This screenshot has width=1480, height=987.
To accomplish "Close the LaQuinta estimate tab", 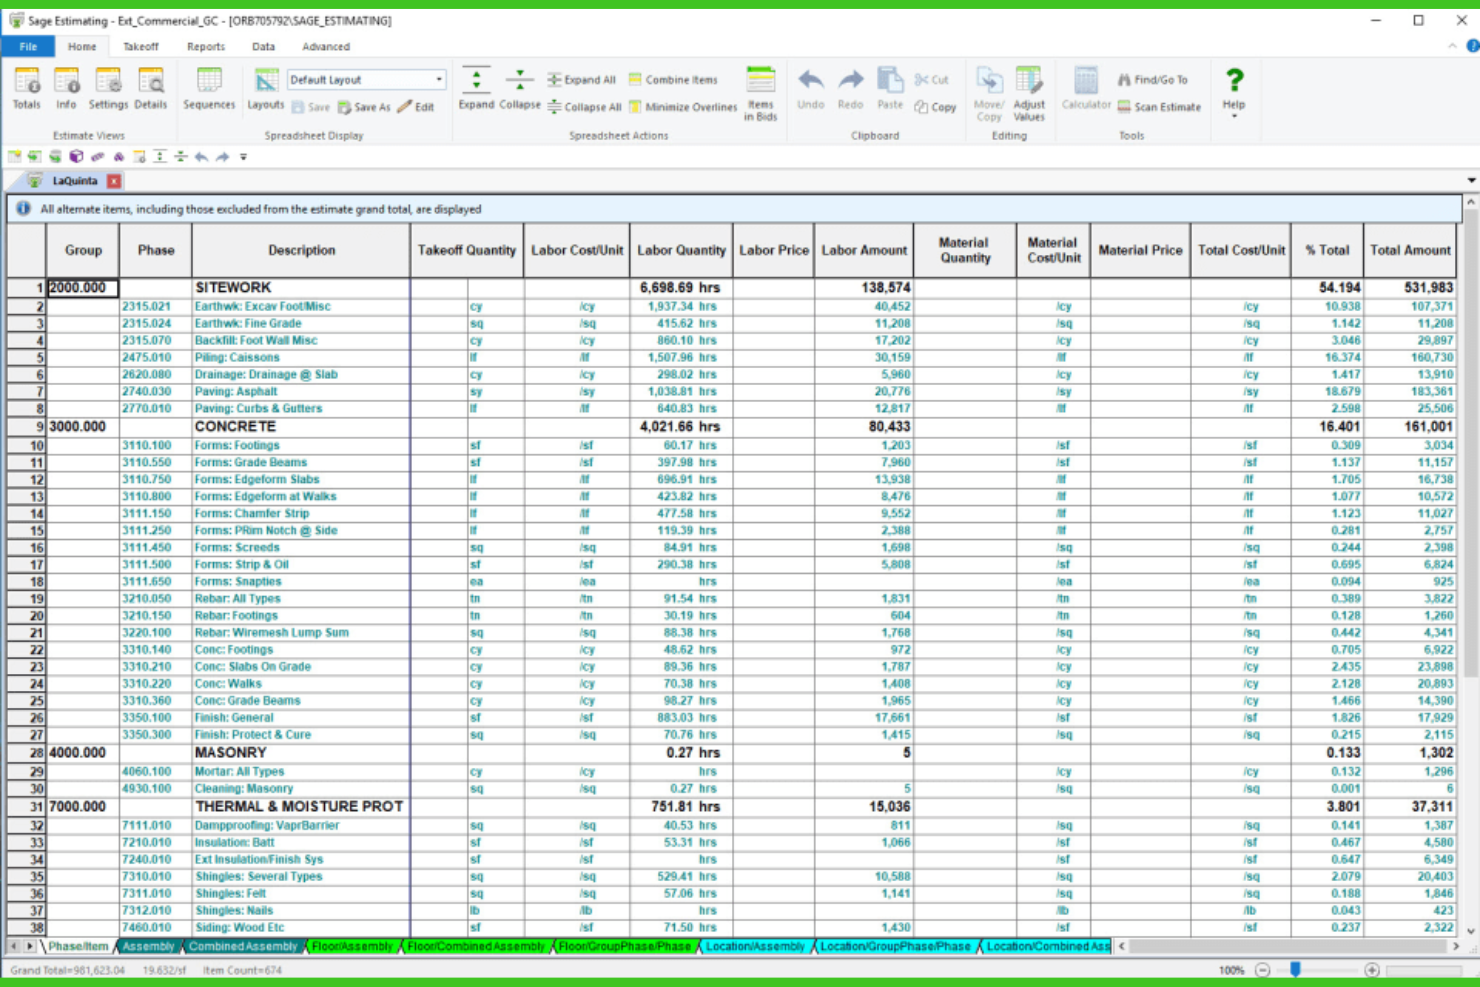I will (114, 181).
